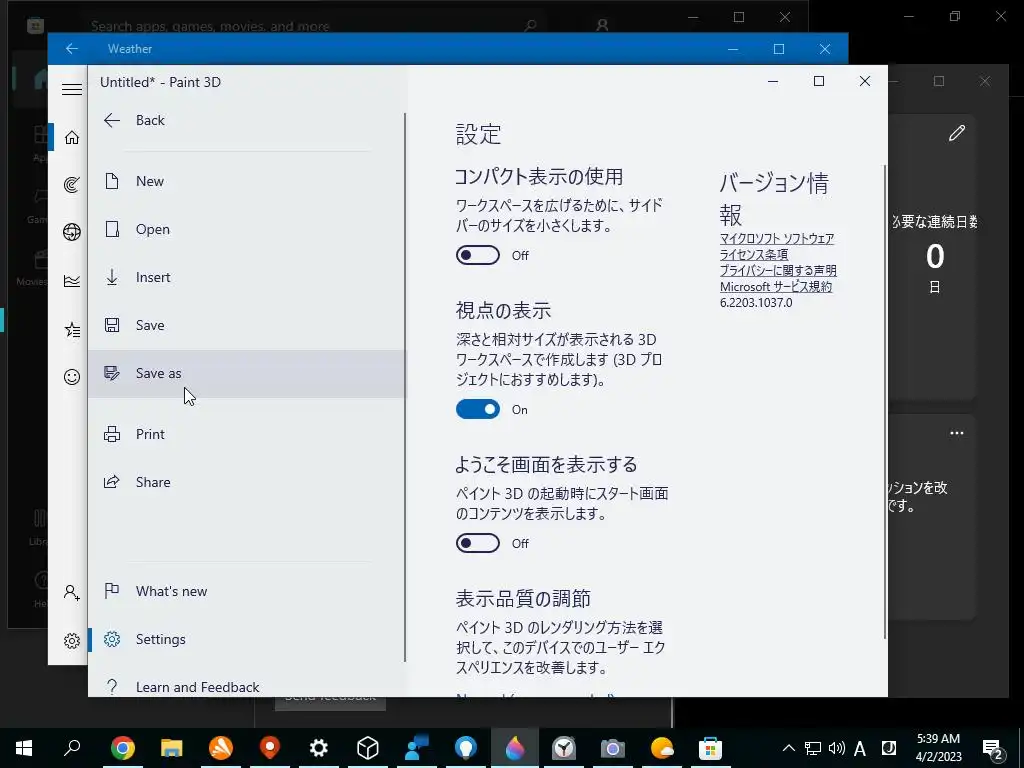
Task: Click the Open file icon in the menu
Action: coord(112,229)
